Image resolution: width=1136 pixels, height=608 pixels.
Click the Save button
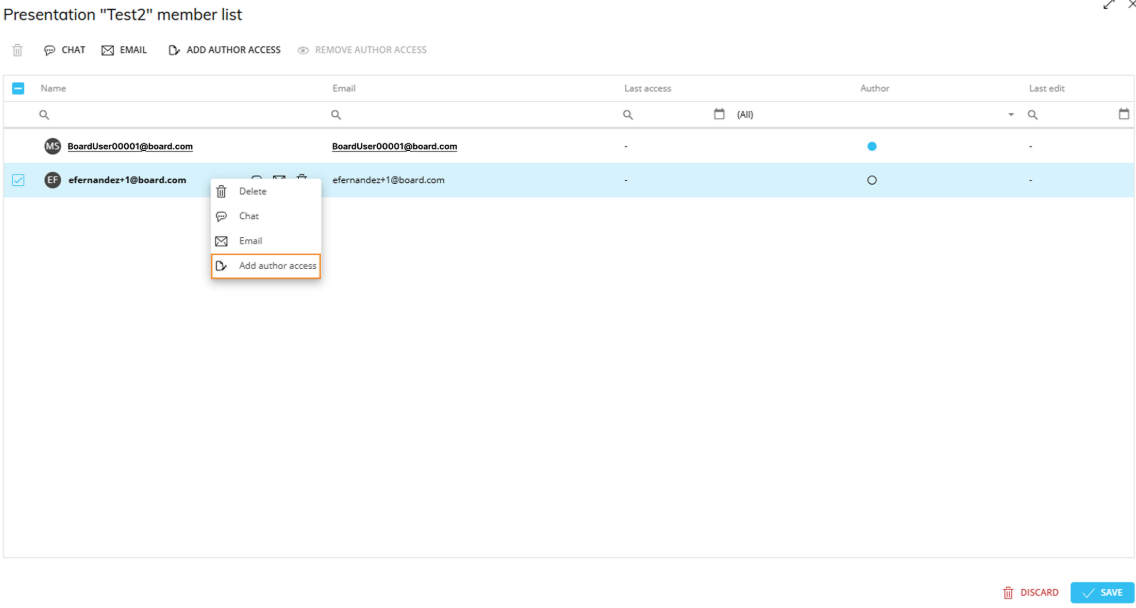[1102, 592]
